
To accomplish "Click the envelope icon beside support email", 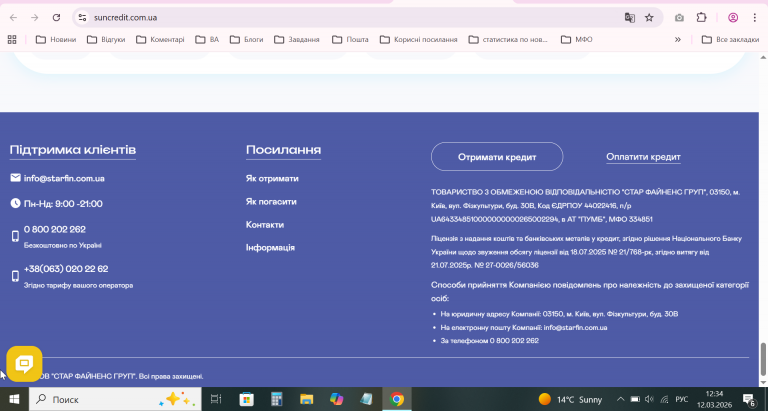I will [x=15, y=177].
